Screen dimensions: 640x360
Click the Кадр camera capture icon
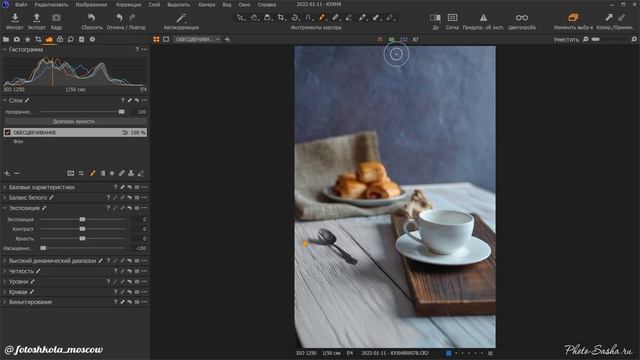tap(56, 18)
